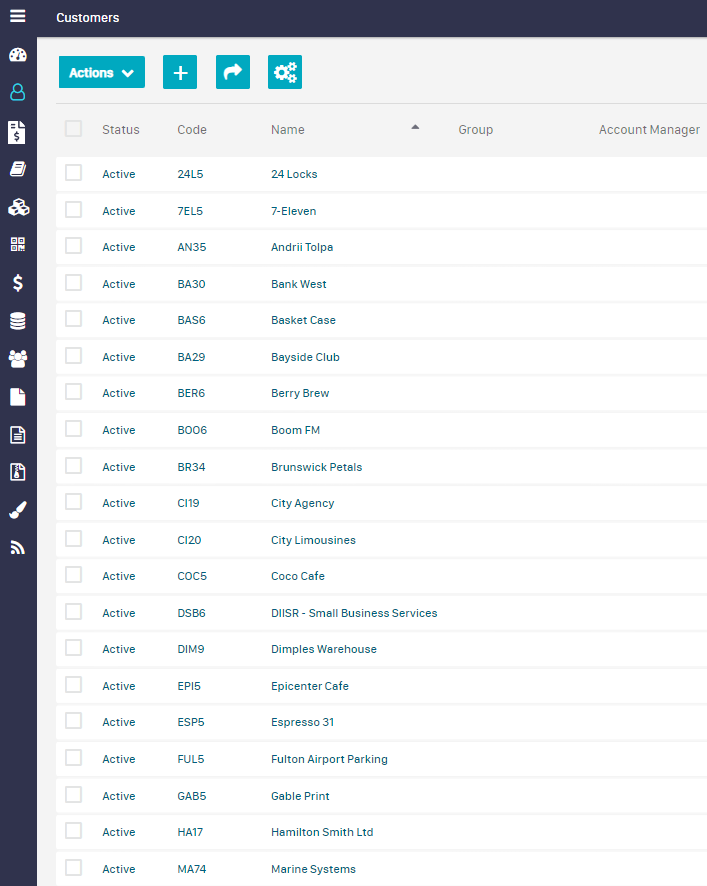This screenshot has height=886, width=707.
Task: Click code BA29
Action: 191,357
